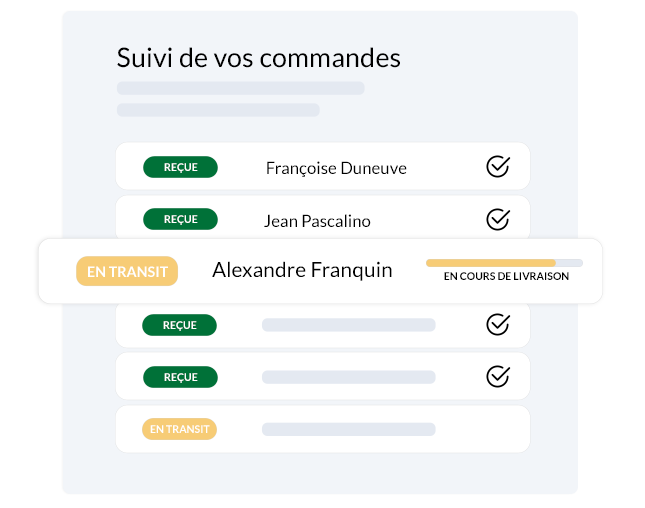Click small EN TRANSIT badge in last row

(179, 429)
